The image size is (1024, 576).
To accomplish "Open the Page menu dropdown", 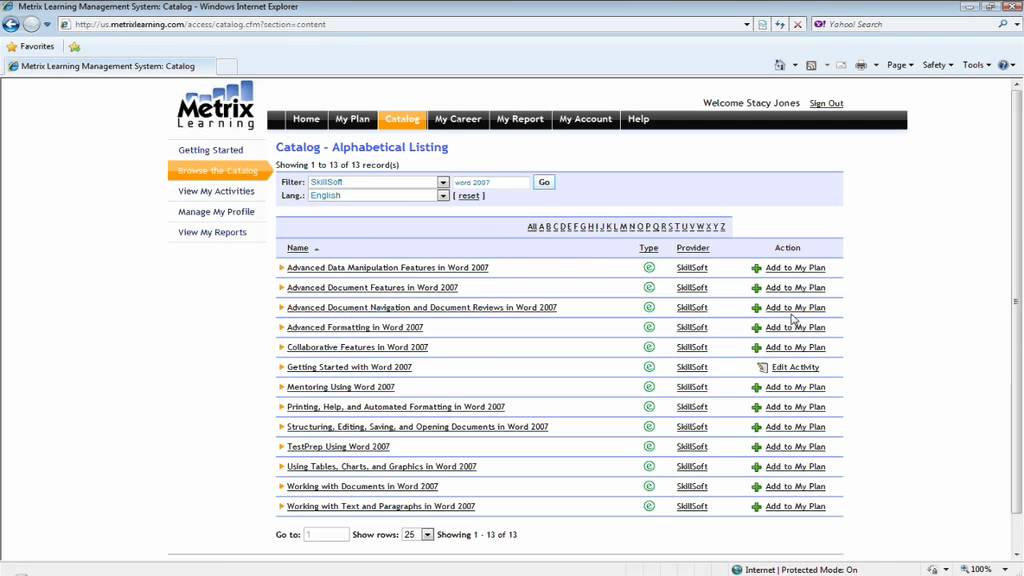I will click(900, 65).
